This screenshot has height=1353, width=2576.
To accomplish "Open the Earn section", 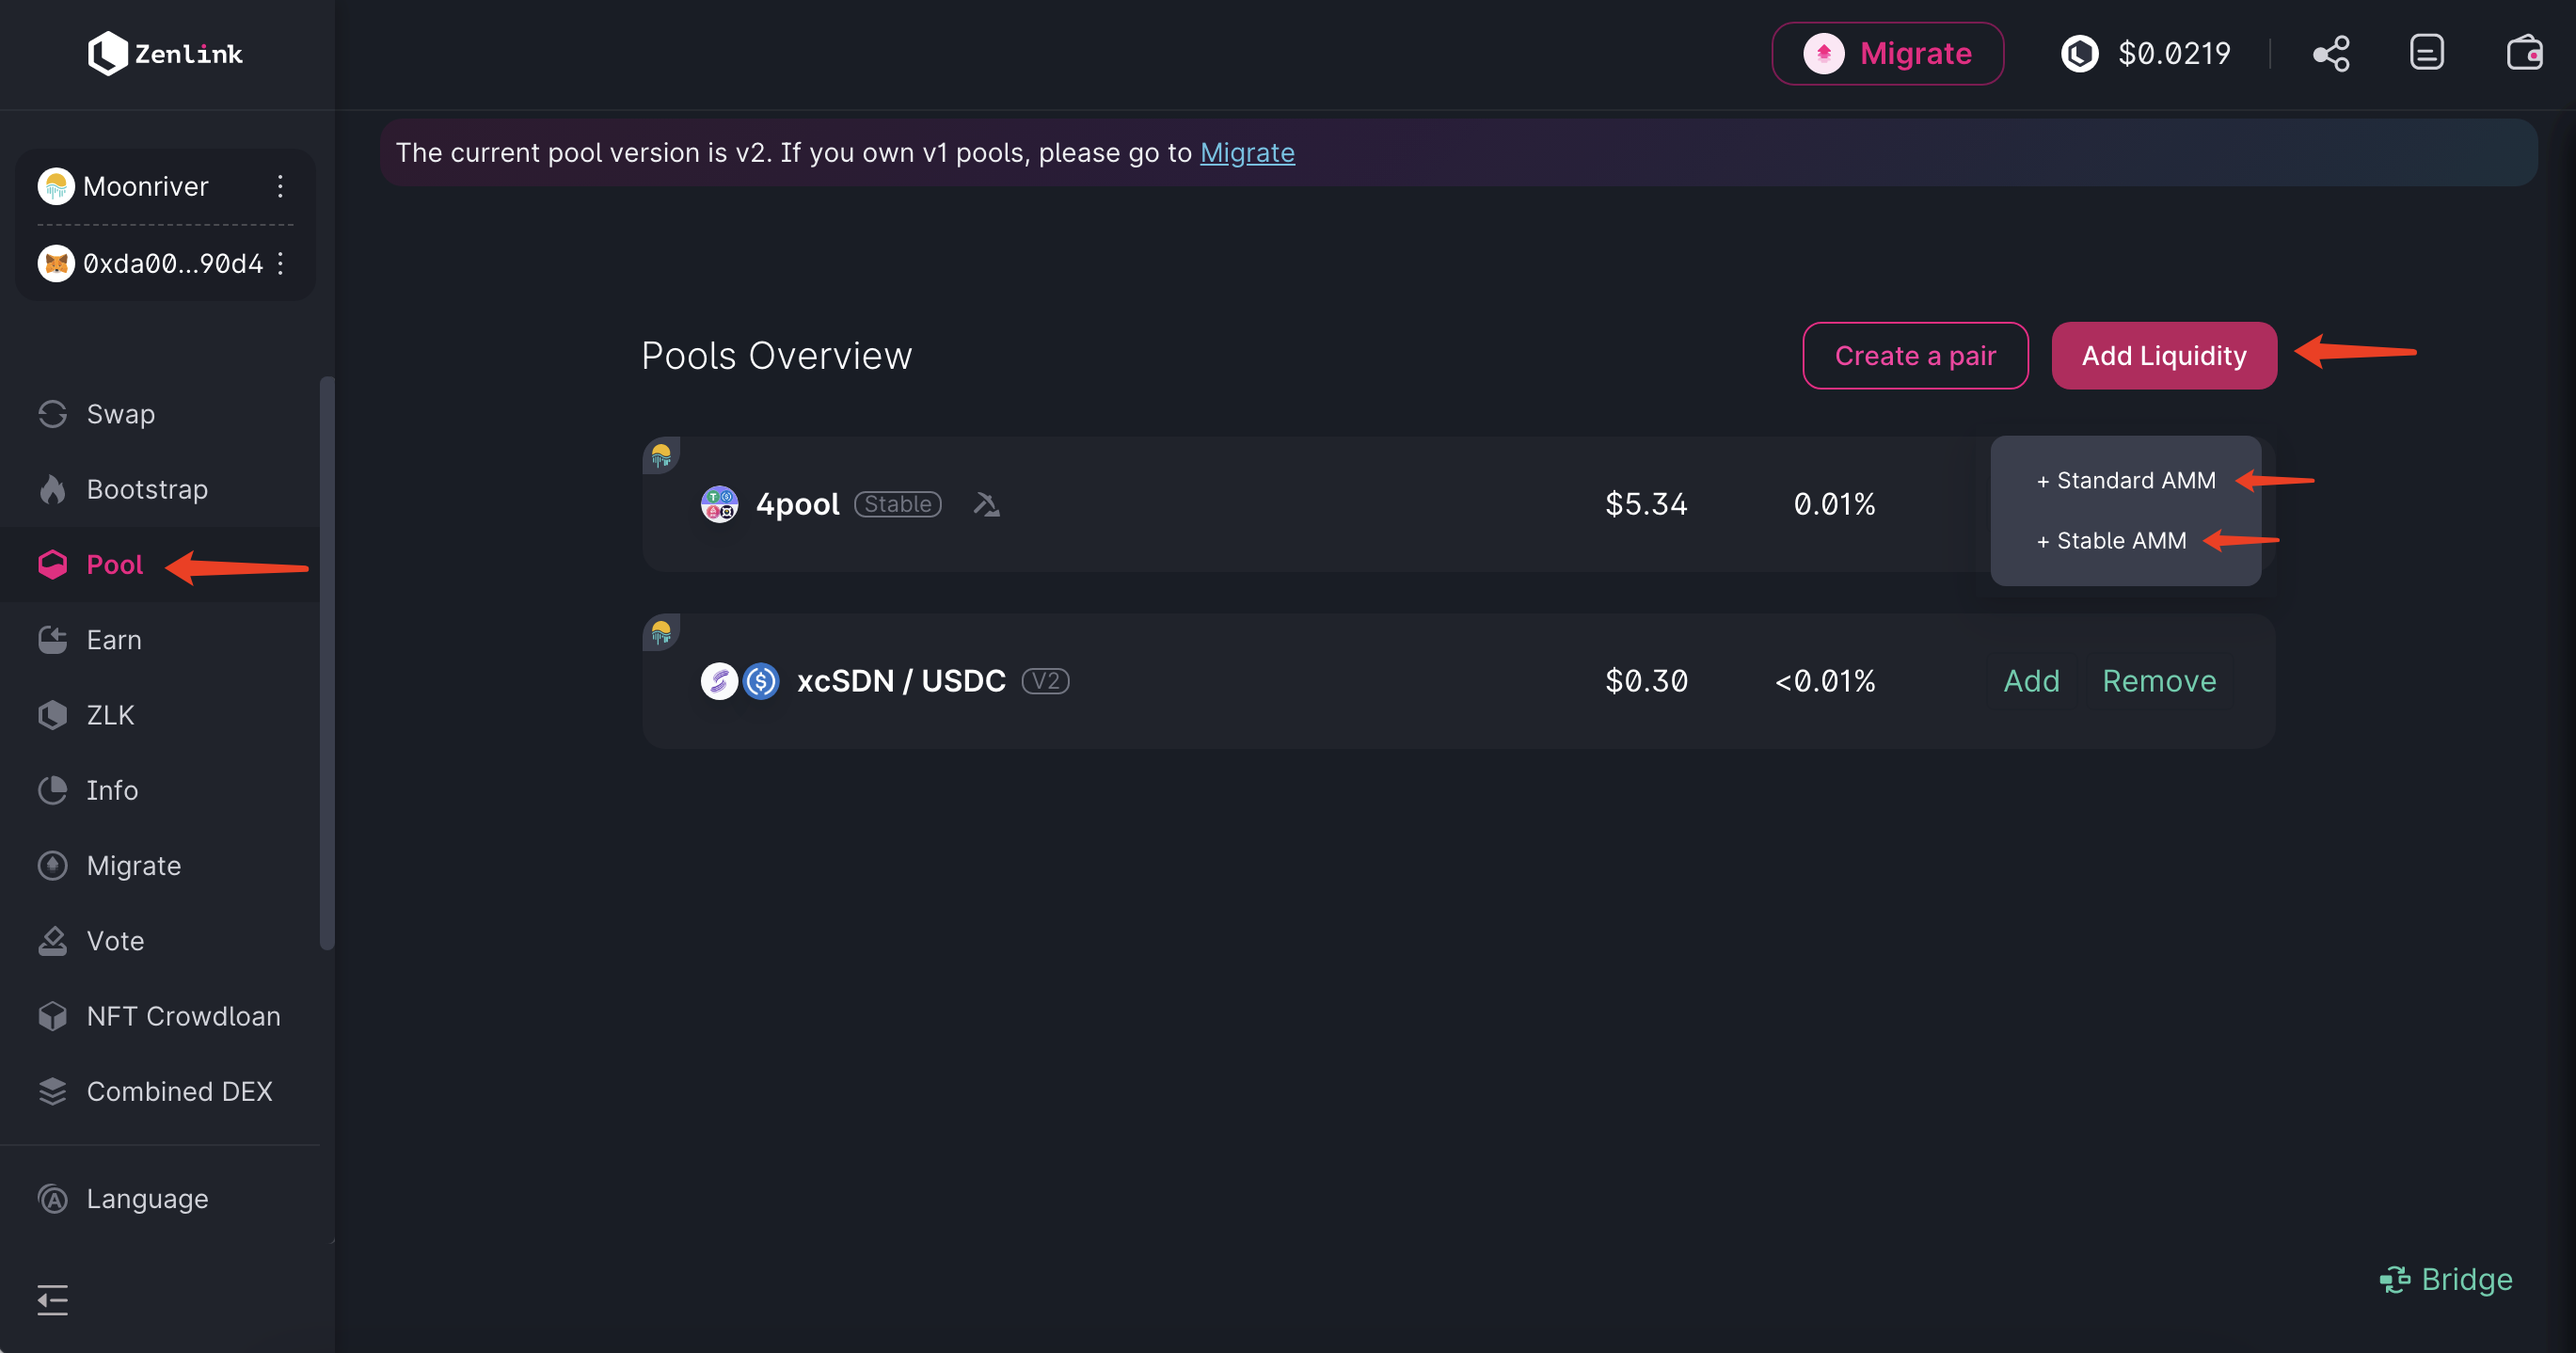I will click(x=113, y=640).
